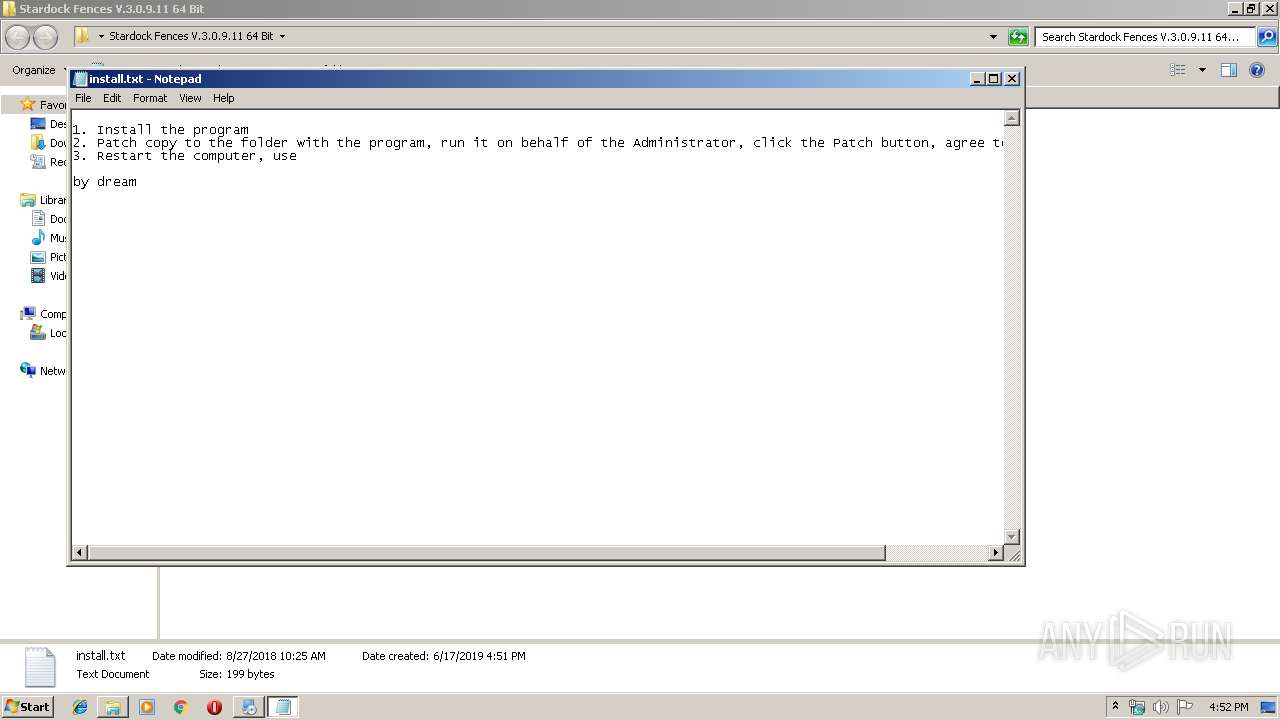Click the Stardock Fences breadcrumb in address bar
The image size is (1280, 720).
[x=191, y=36]
